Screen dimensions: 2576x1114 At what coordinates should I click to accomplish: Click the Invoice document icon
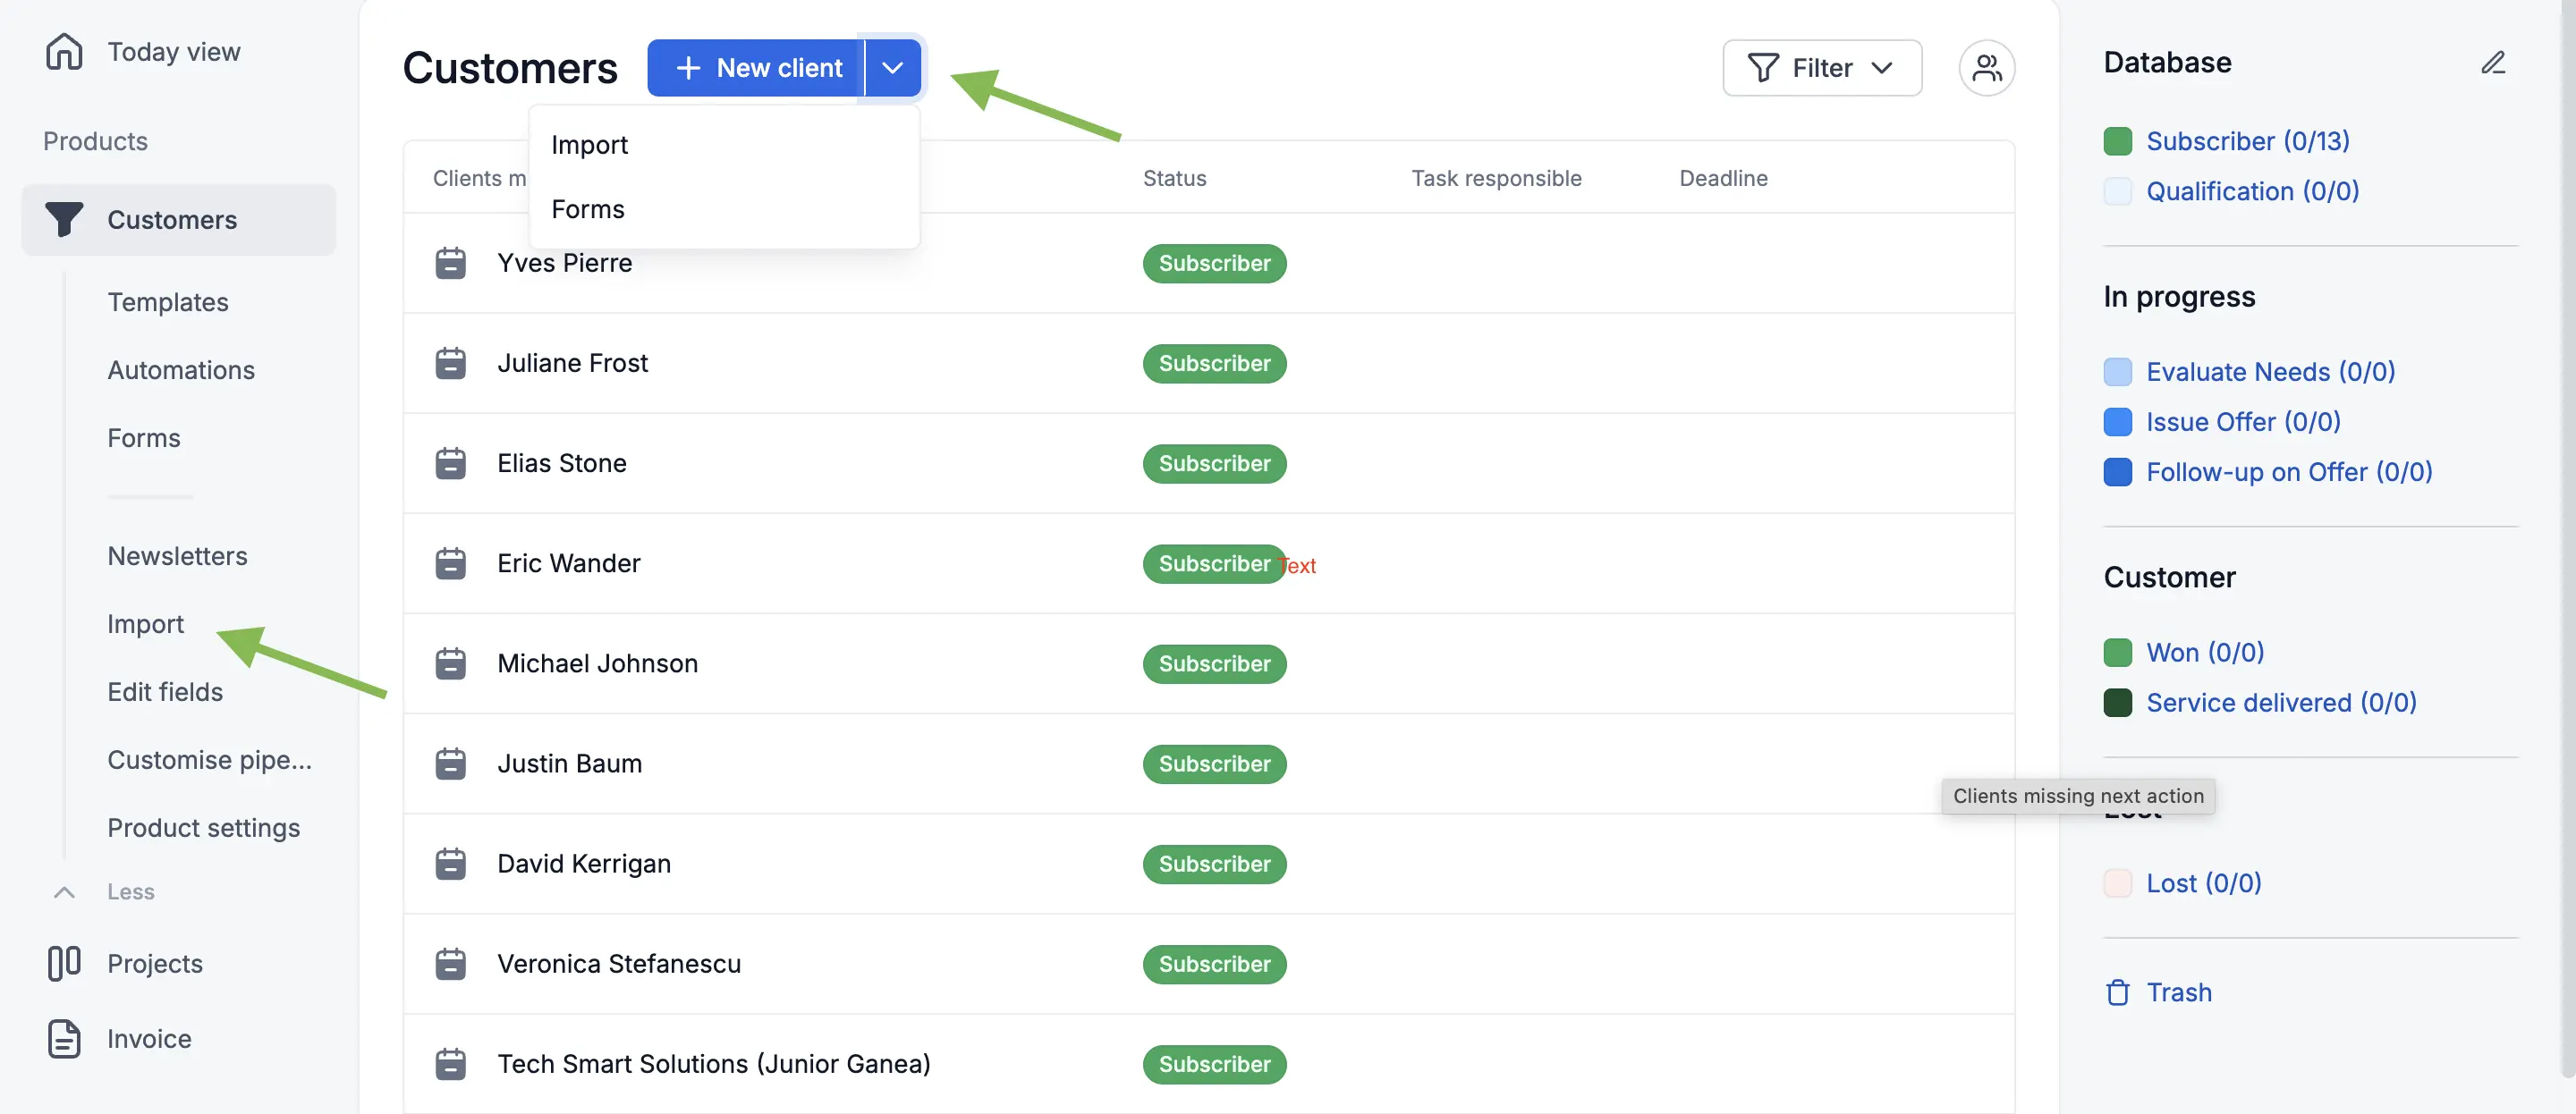64,1038
